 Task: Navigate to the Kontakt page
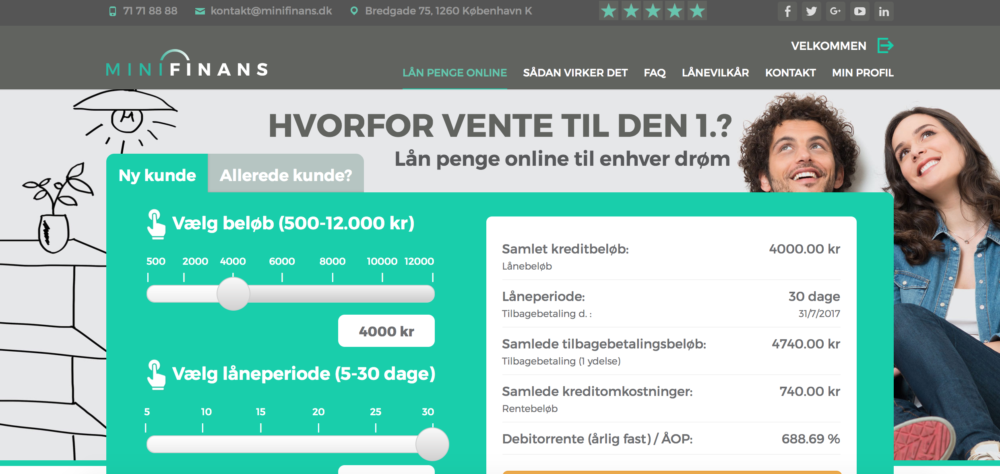(790, 73)
